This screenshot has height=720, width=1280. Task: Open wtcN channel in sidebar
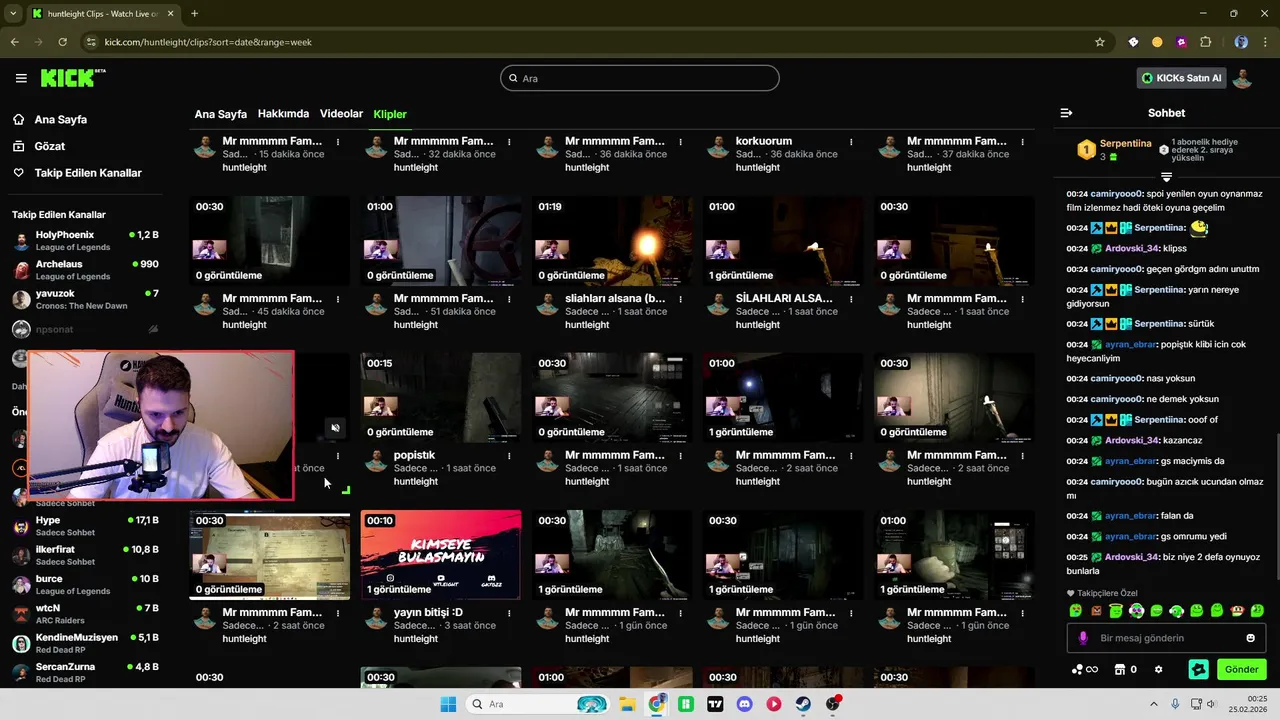(86, 613)
